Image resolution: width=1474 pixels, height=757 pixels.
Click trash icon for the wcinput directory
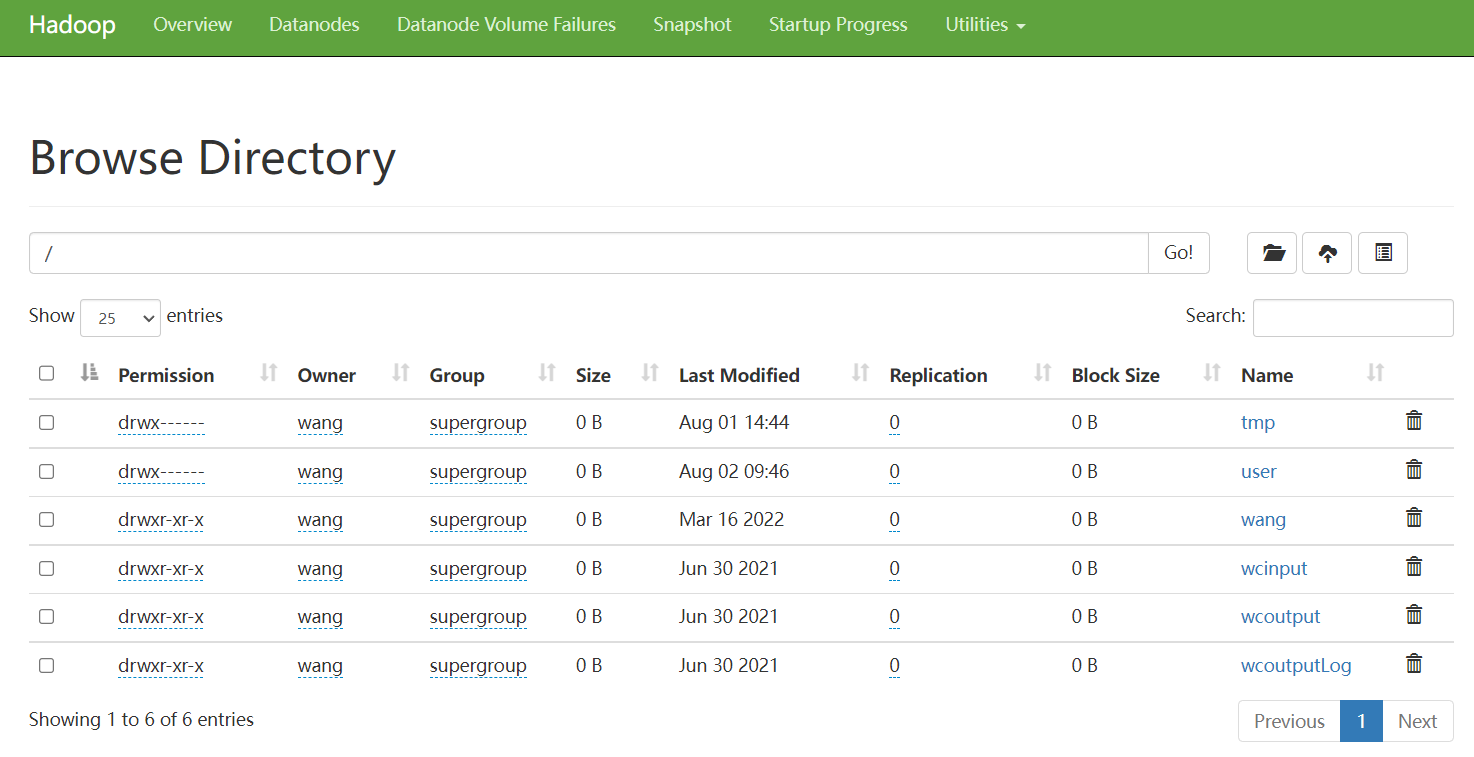1414,567
